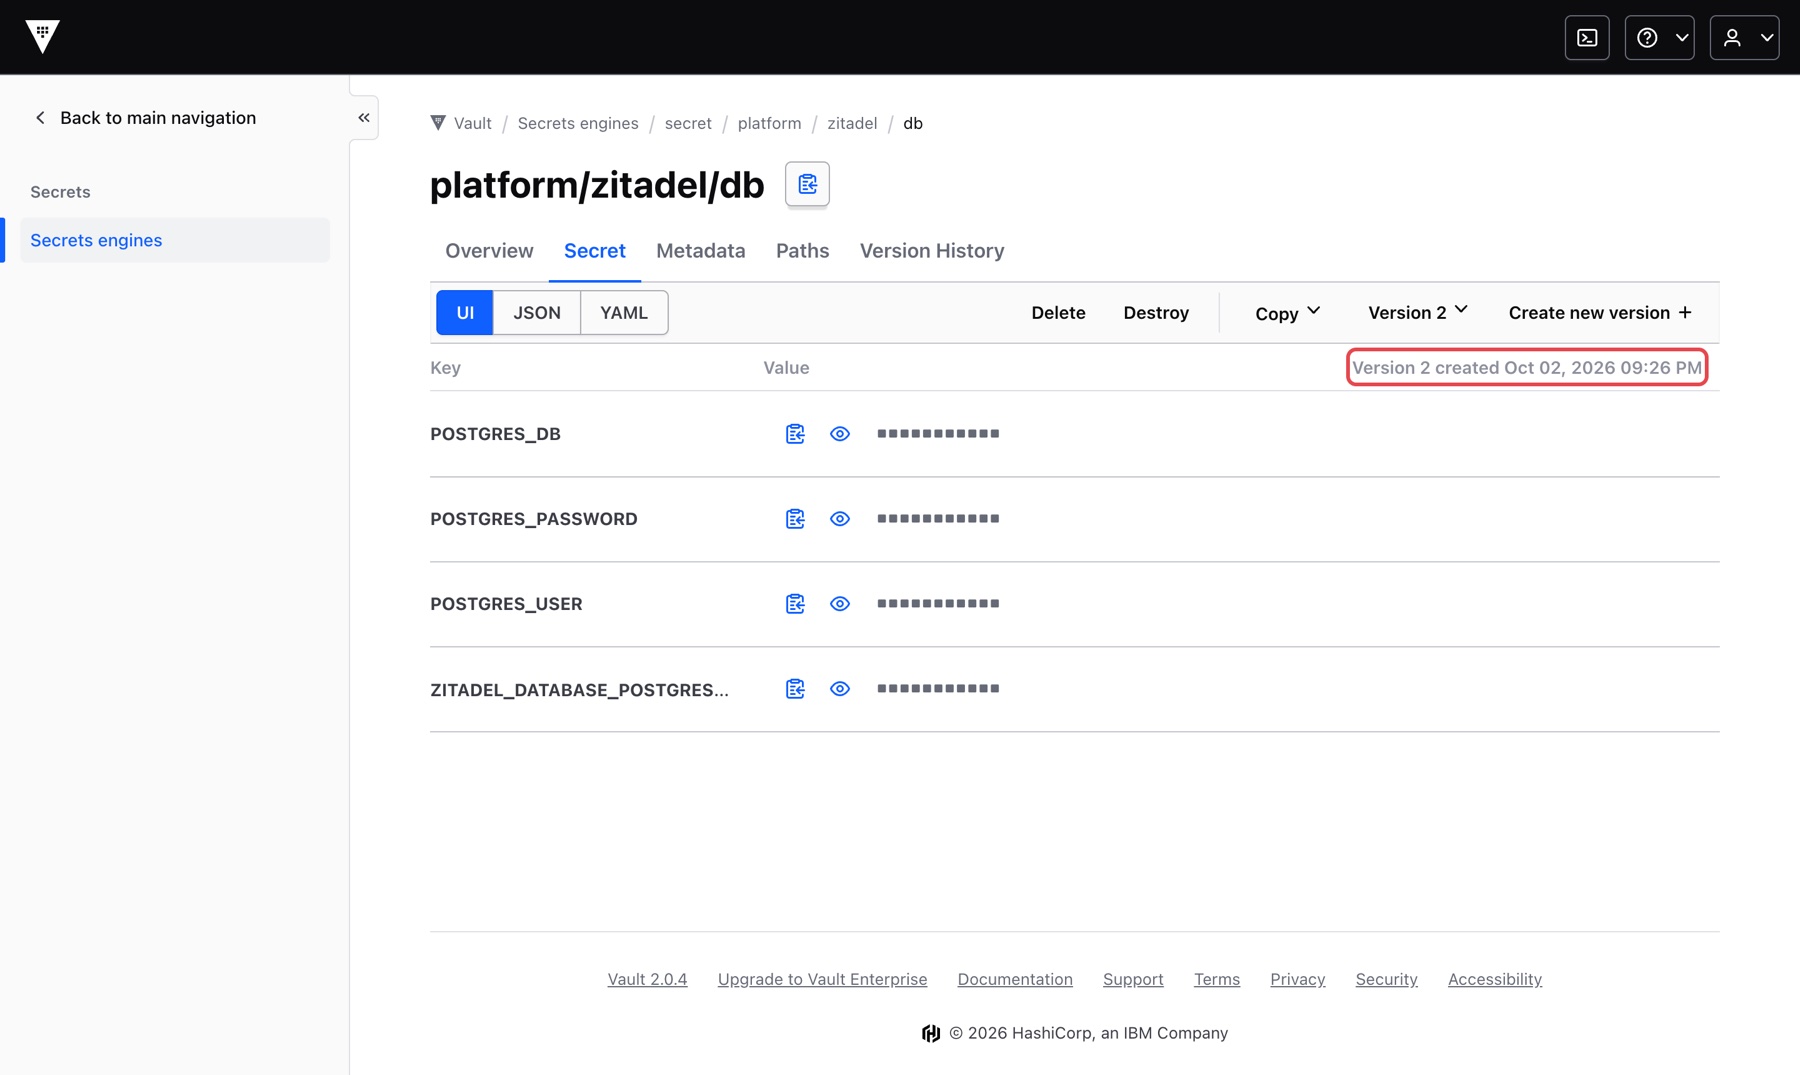Viewport: 1800px width, 1075px height.
Task: Go back to main navigation
Action: (146, 118)
